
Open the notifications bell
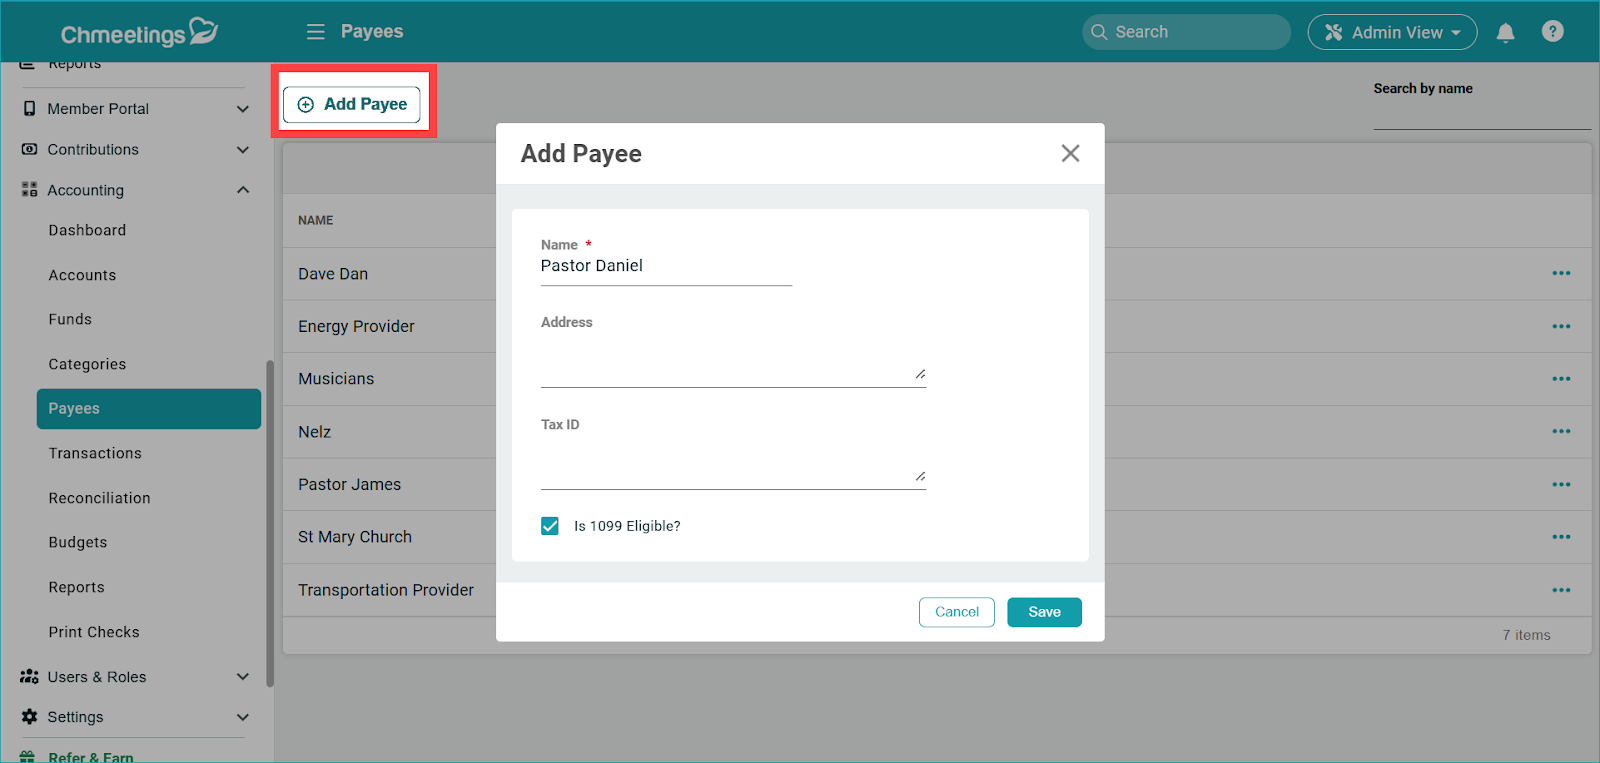(x=1505, y=32)
